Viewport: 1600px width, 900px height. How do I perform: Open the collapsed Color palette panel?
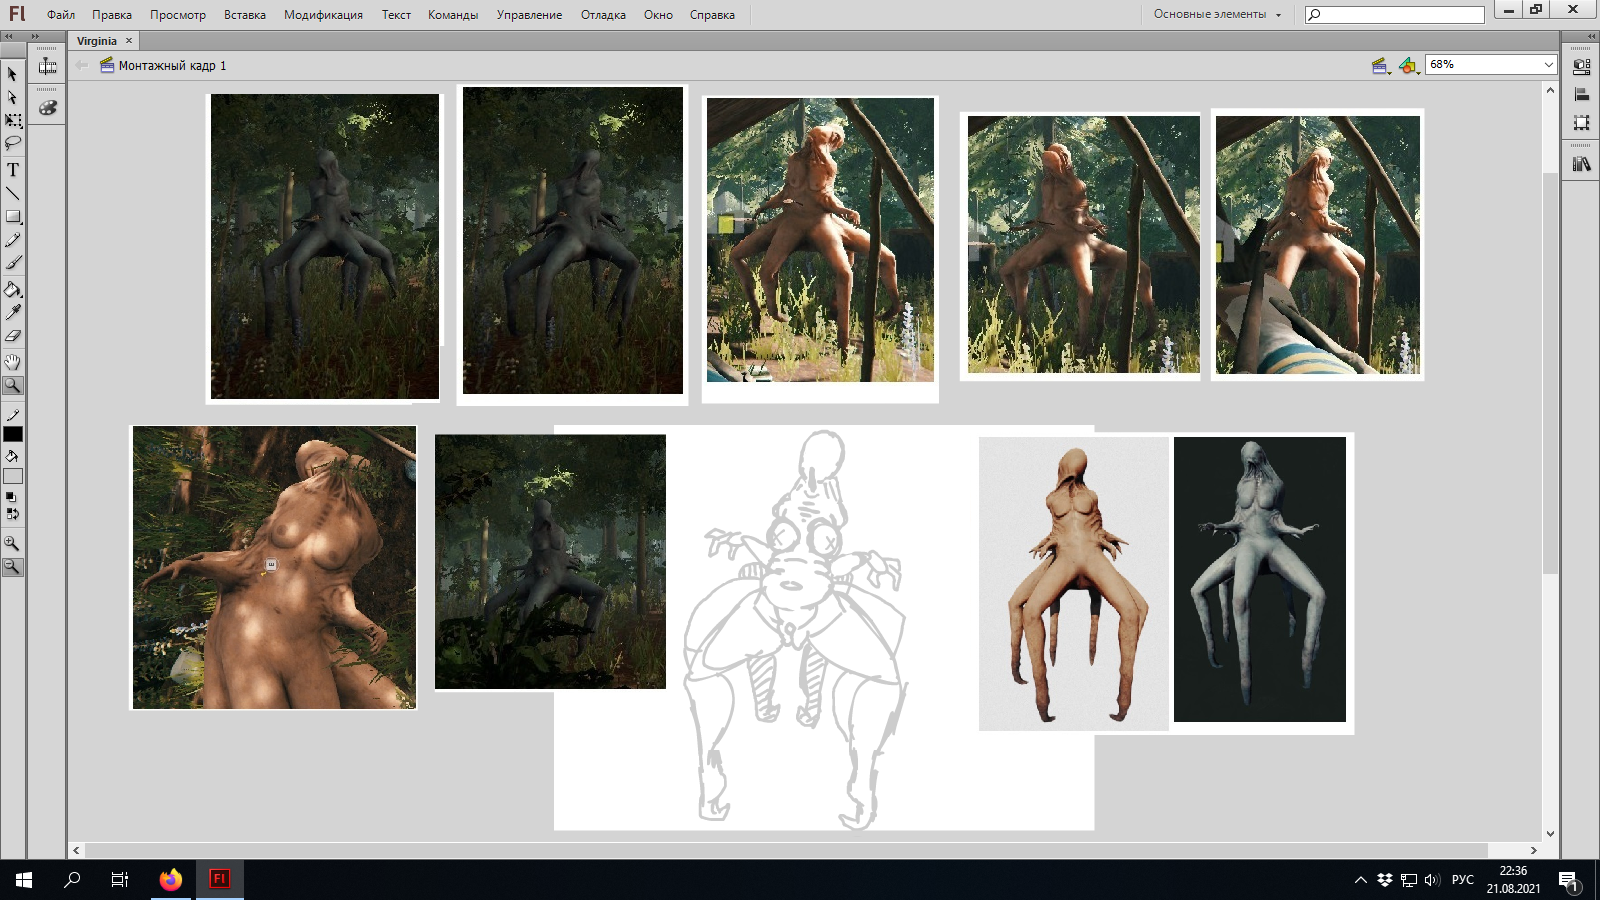47,107
